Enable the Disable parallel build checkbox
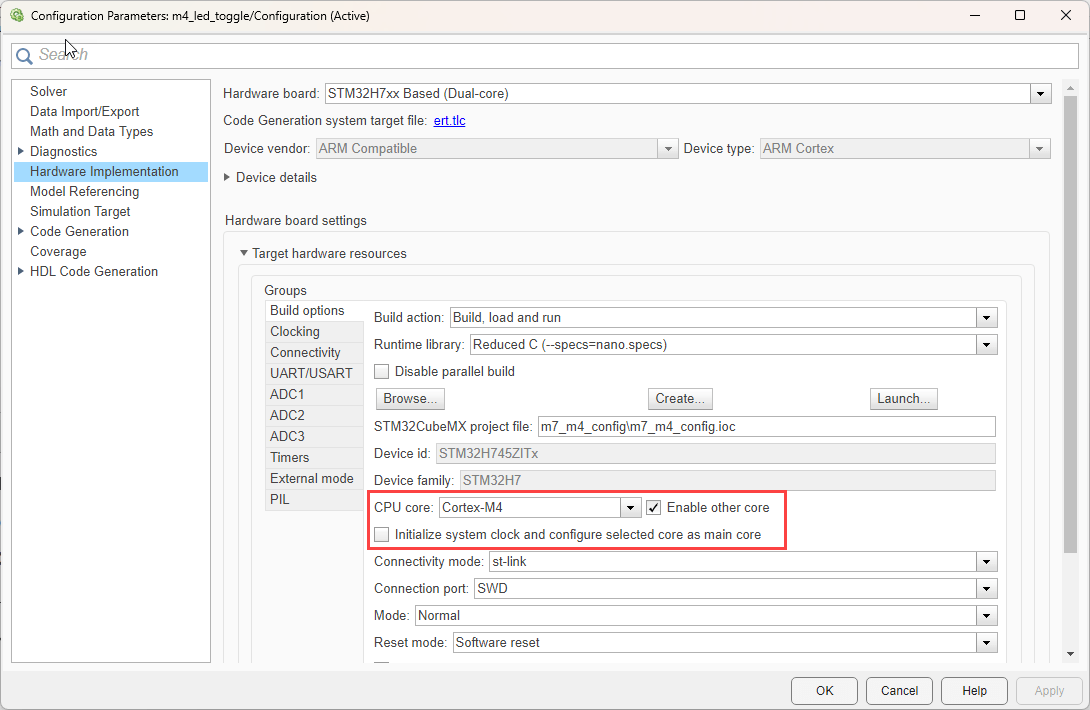Screen dimensions: 1090x710 381,371
